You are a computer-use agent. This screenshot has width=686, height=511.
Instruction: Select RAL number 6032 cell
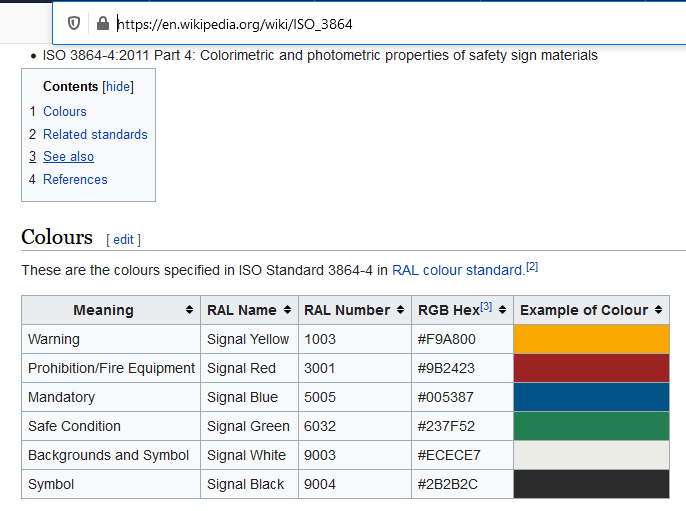pos(355,426)
